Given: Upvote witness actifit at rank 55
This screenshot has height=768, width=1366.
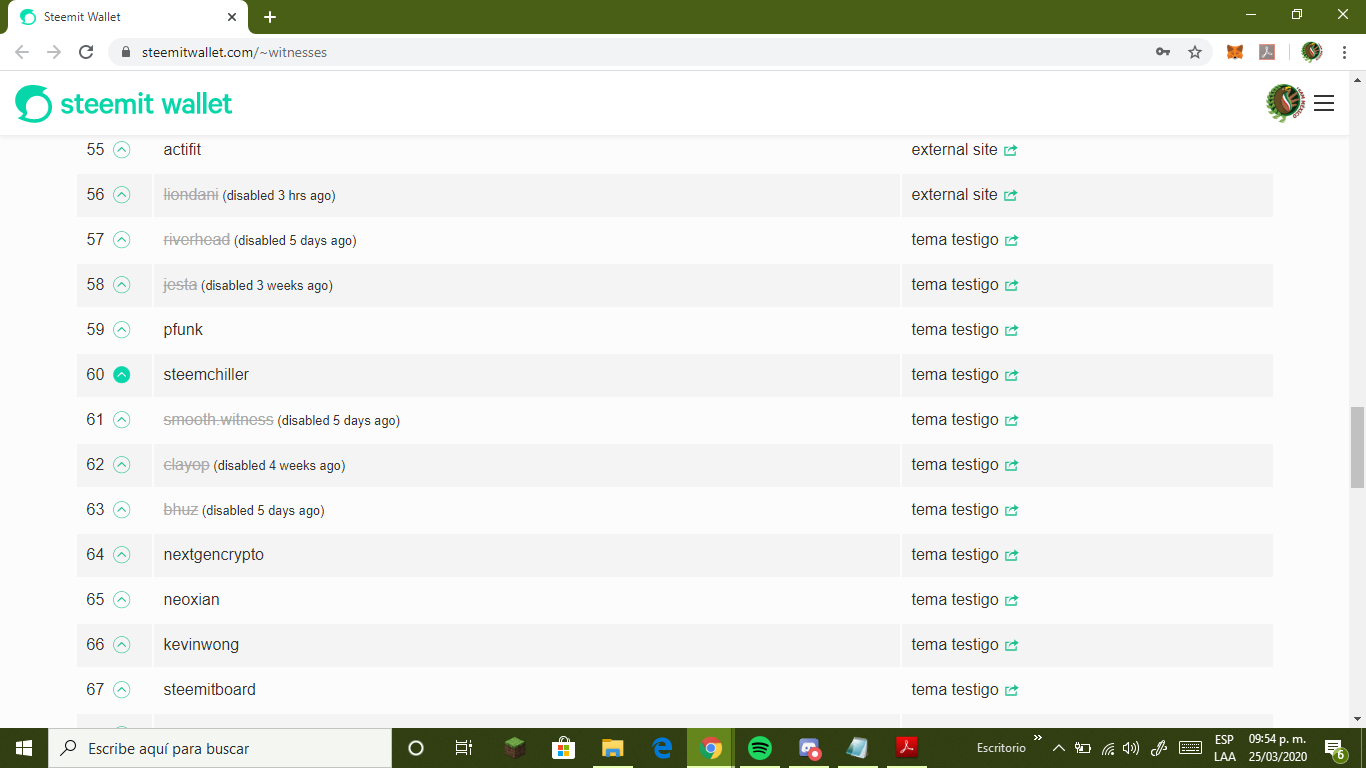Looking at the screenshot, I should [x=121, y=150].
